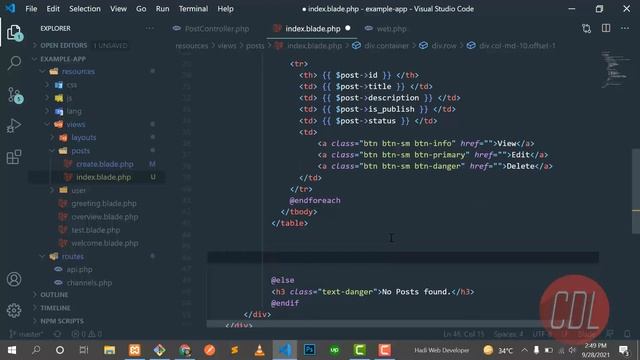Screen dimensions: 640x360
Task: Open Windows action center icon
Action: [x=624, y=350]
